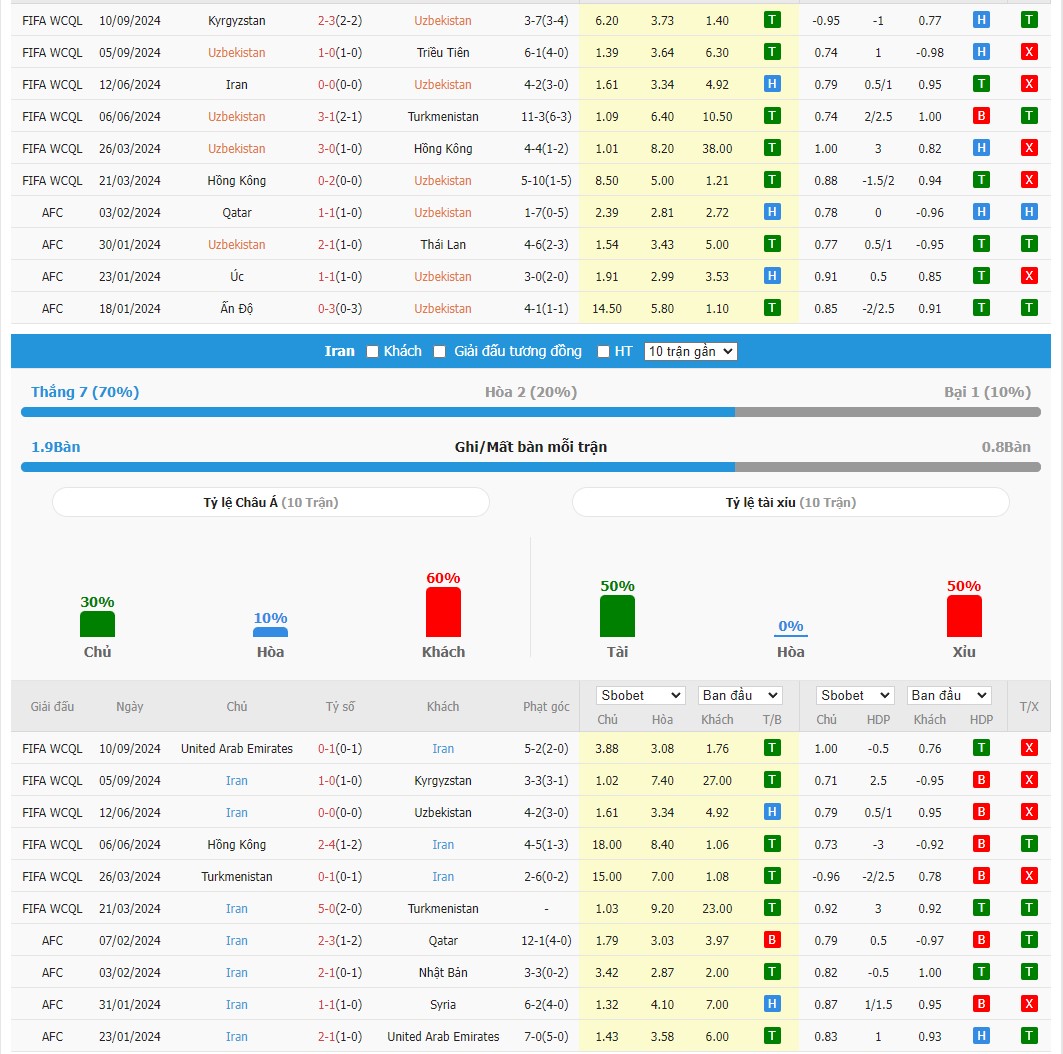Screen dimensions: 1063x1054
Task: Click green T badge in Iran 2-3 Qatar row
Action: pos(1028,940)
